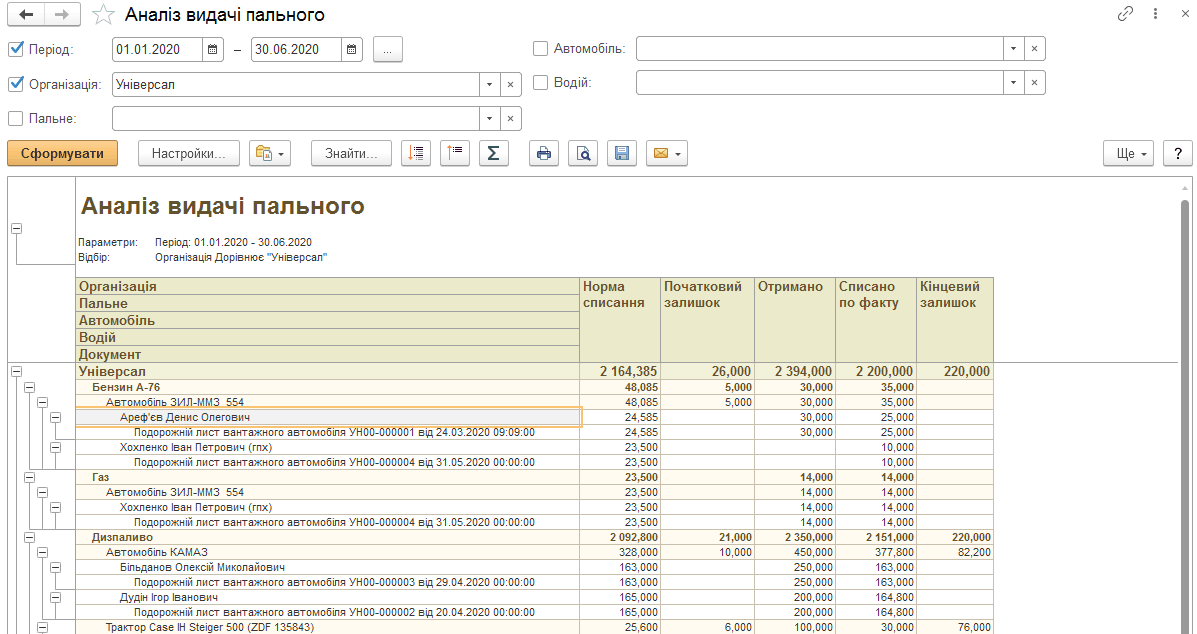This screenshot has width=1197, height=634.
Task: Click the Sum (Σ) toolbar icon
Action: [x=494, y=153]
